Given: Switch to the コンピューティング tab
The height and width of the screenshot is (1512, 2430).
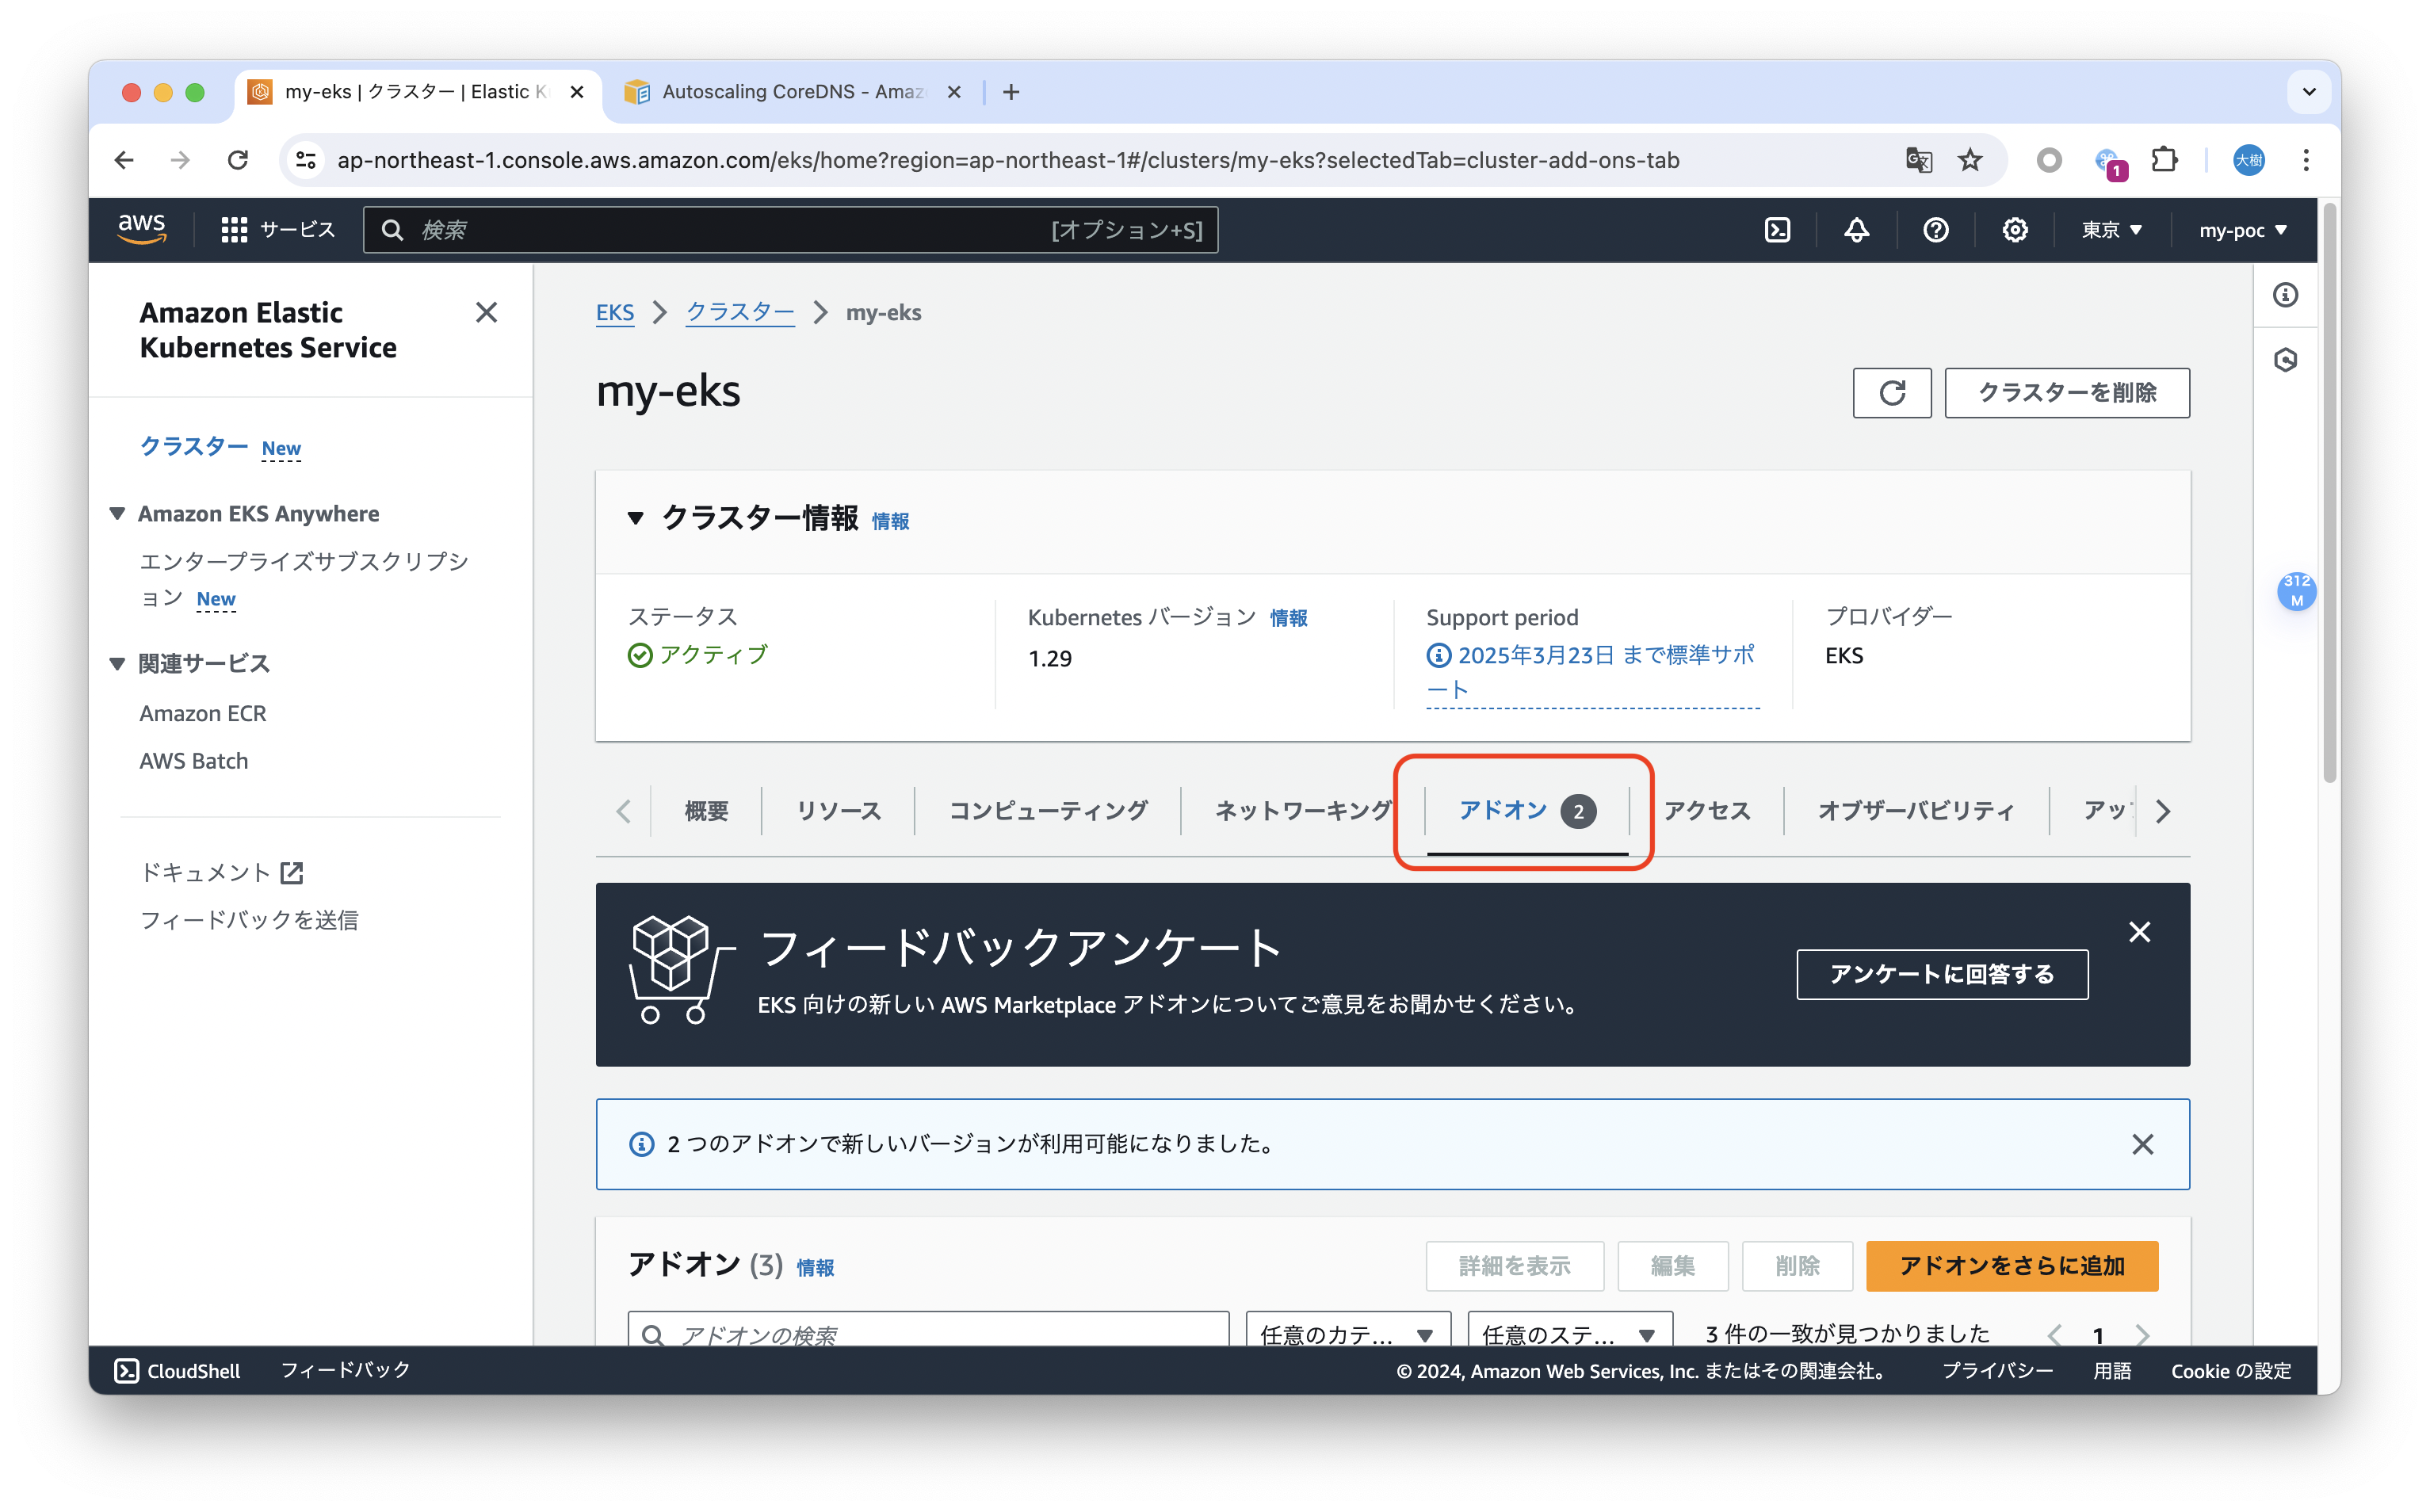Looking at the screenshot, I should (1047, 811).
